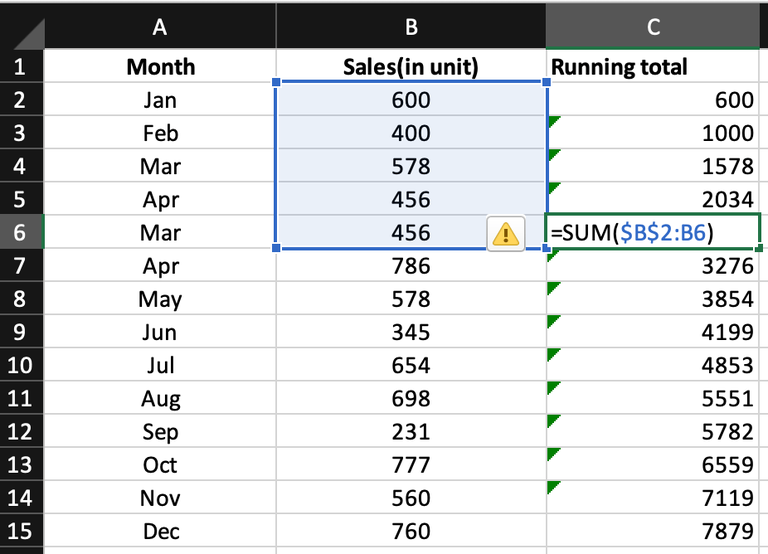The width and height of the screenshot is (768, 554).
Task: Select row 6 header
Action: (x=22, y=233)
